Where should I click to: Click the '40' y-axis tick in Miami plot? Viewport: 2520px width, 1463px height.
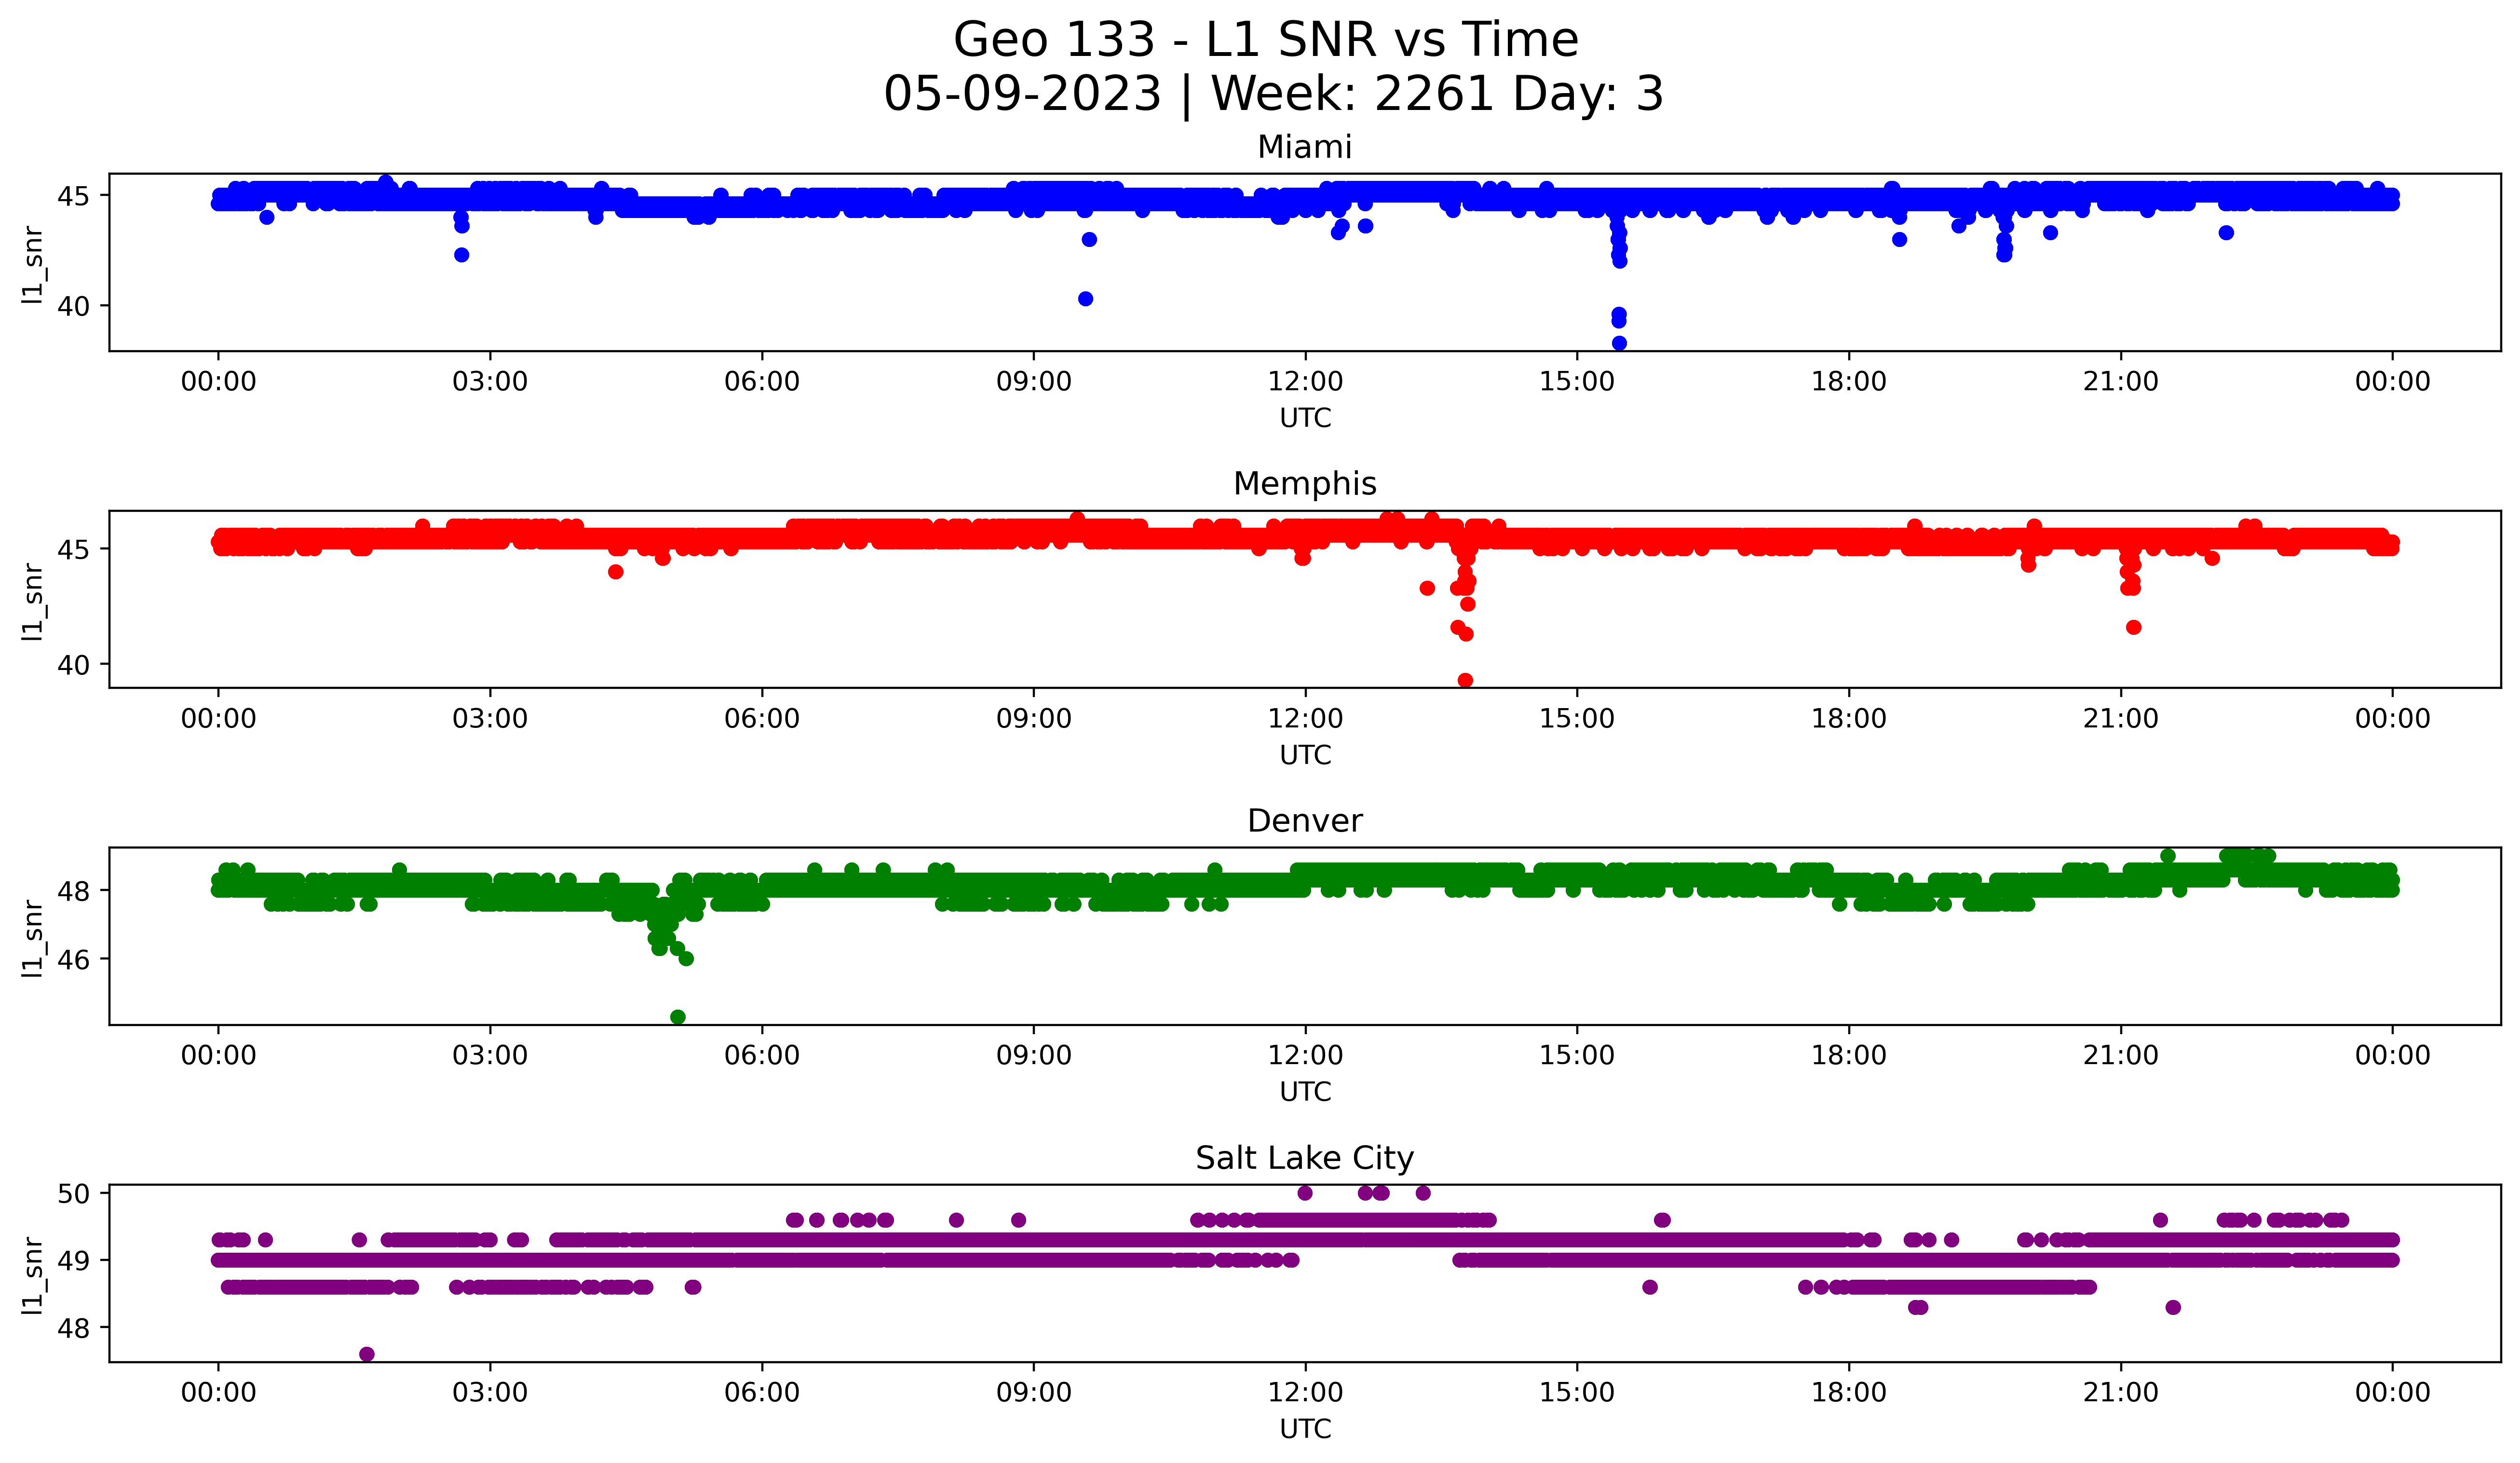[74, 306]
